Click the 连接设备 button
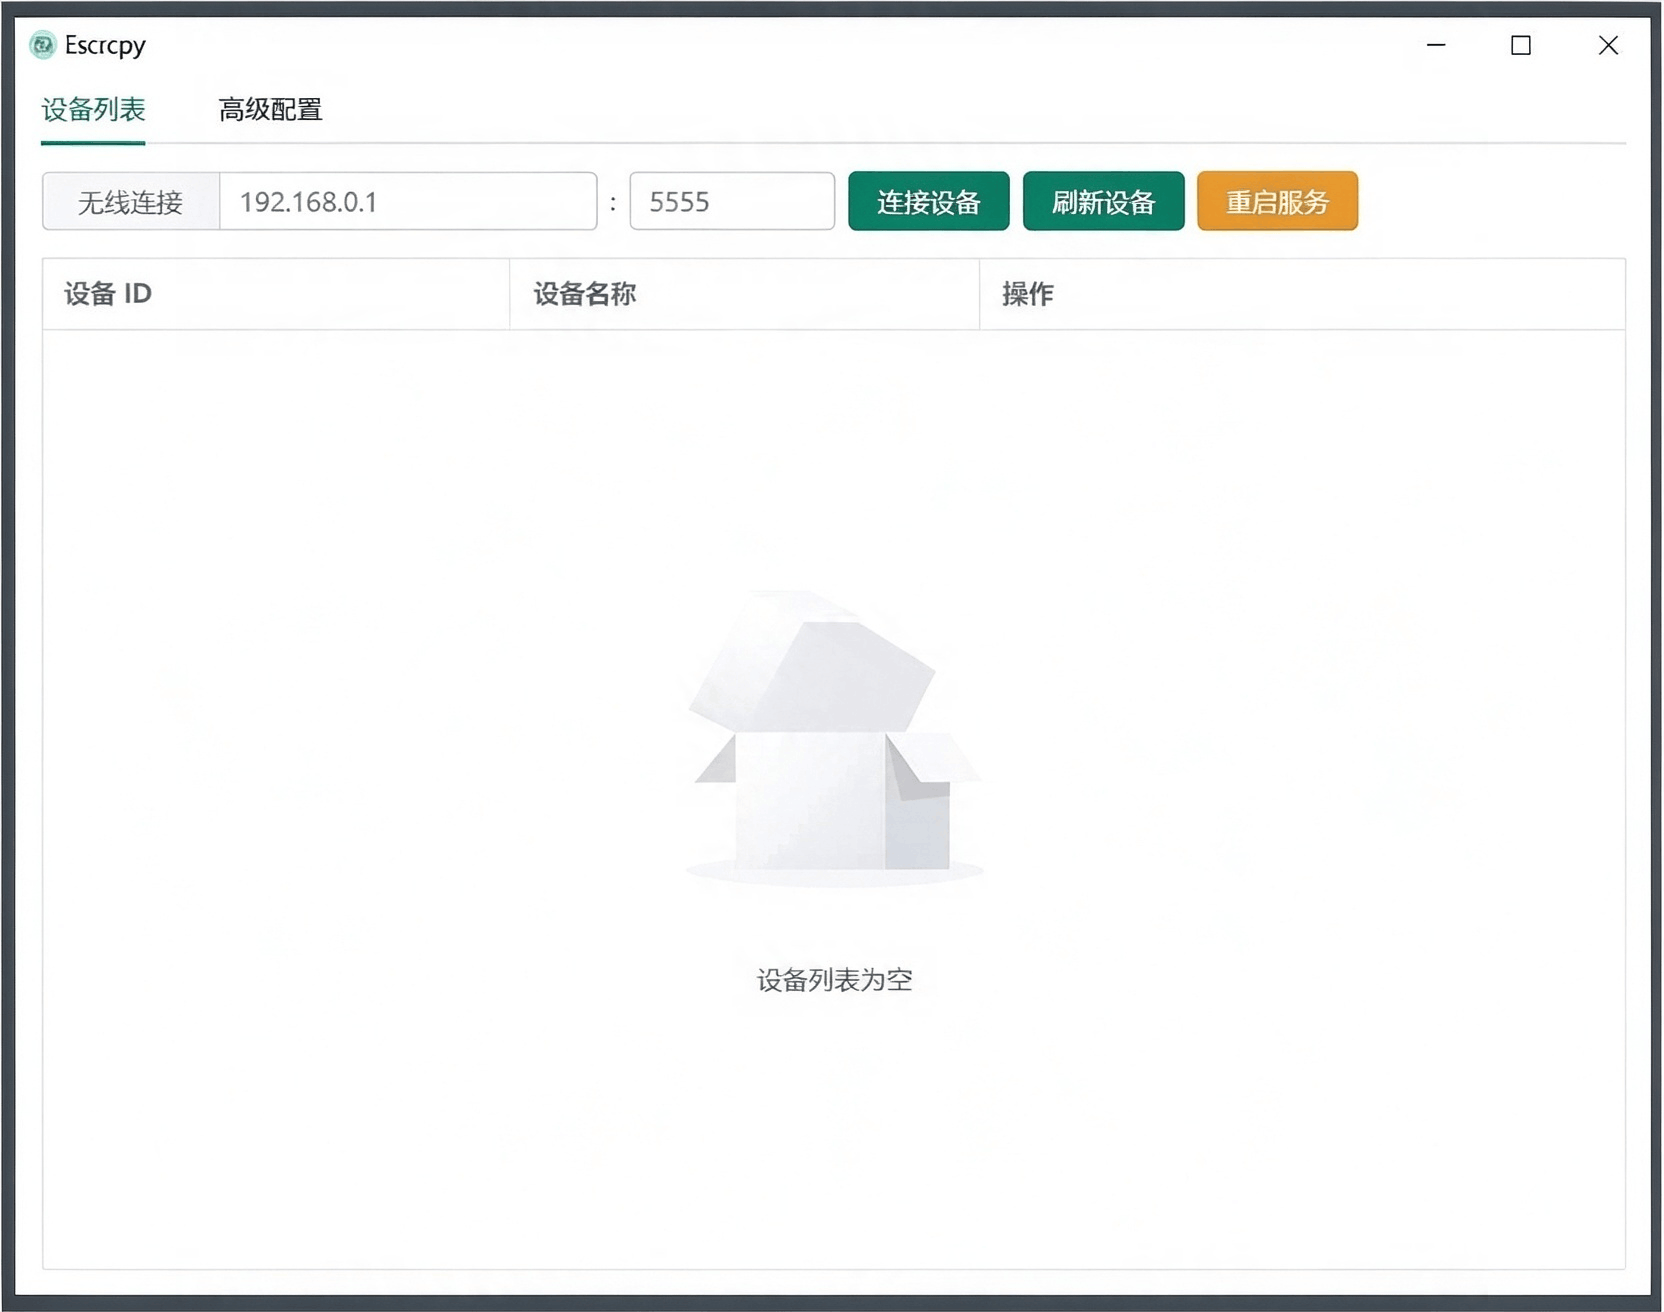This screenshot has width=1664, height=1312. click(x=929, y=202)
